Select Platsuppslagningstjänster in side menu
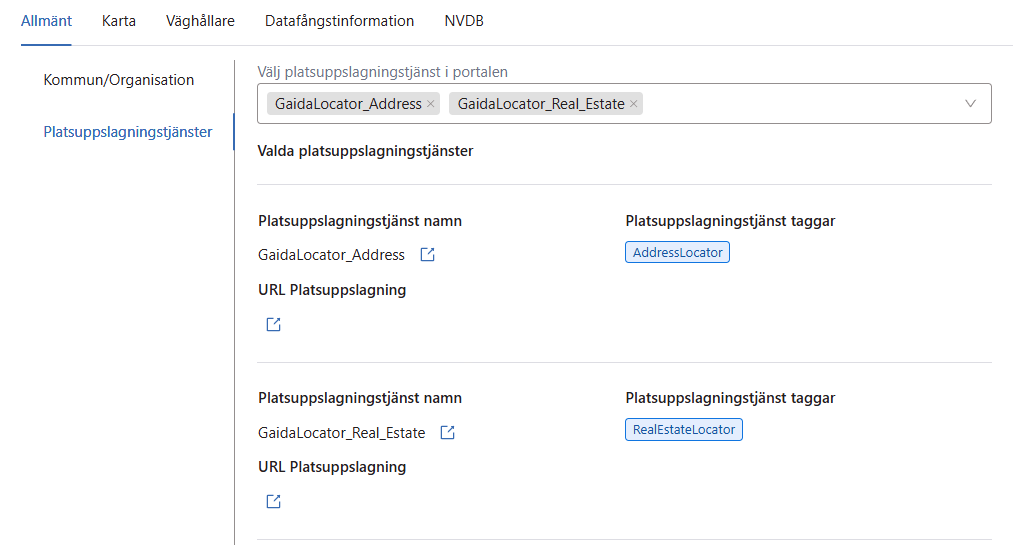Viewport: 1013px width, 545px height. [x=128, y=132]
